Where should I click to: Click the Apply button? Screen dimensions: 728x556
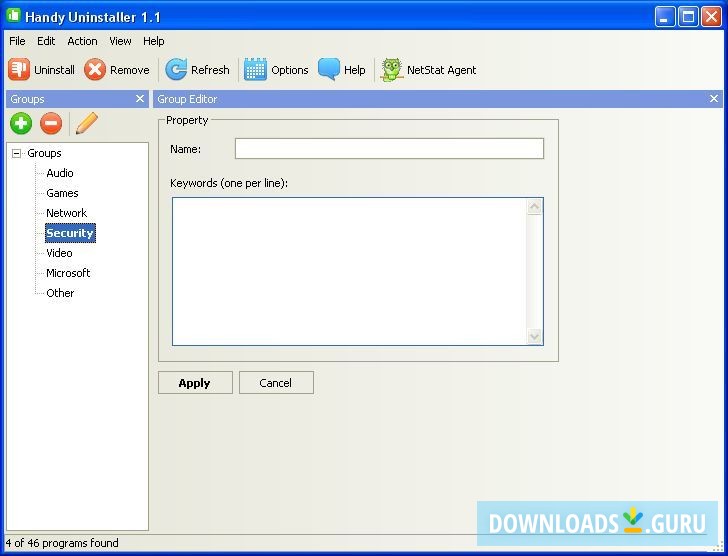(x=195, y=383)
